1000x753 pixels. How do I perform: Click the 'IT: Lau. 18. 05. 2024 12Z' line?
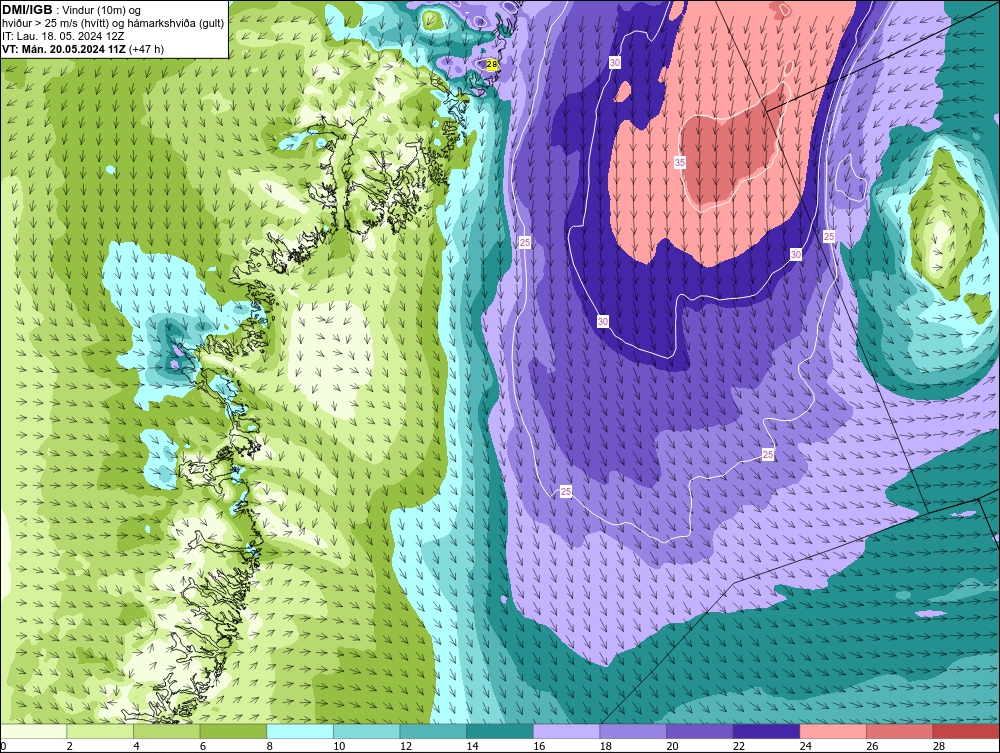[63, 36]
